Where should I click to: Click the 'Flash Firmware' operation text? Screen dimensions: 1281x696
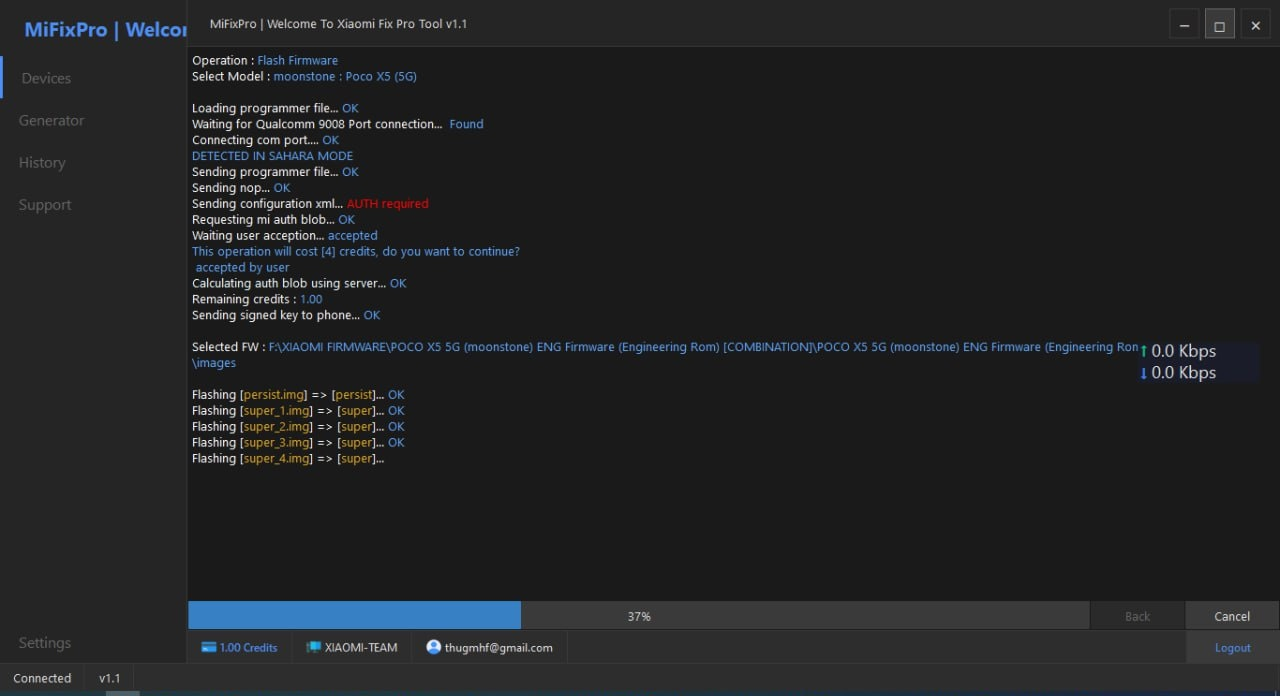click(x=298, y=60)
